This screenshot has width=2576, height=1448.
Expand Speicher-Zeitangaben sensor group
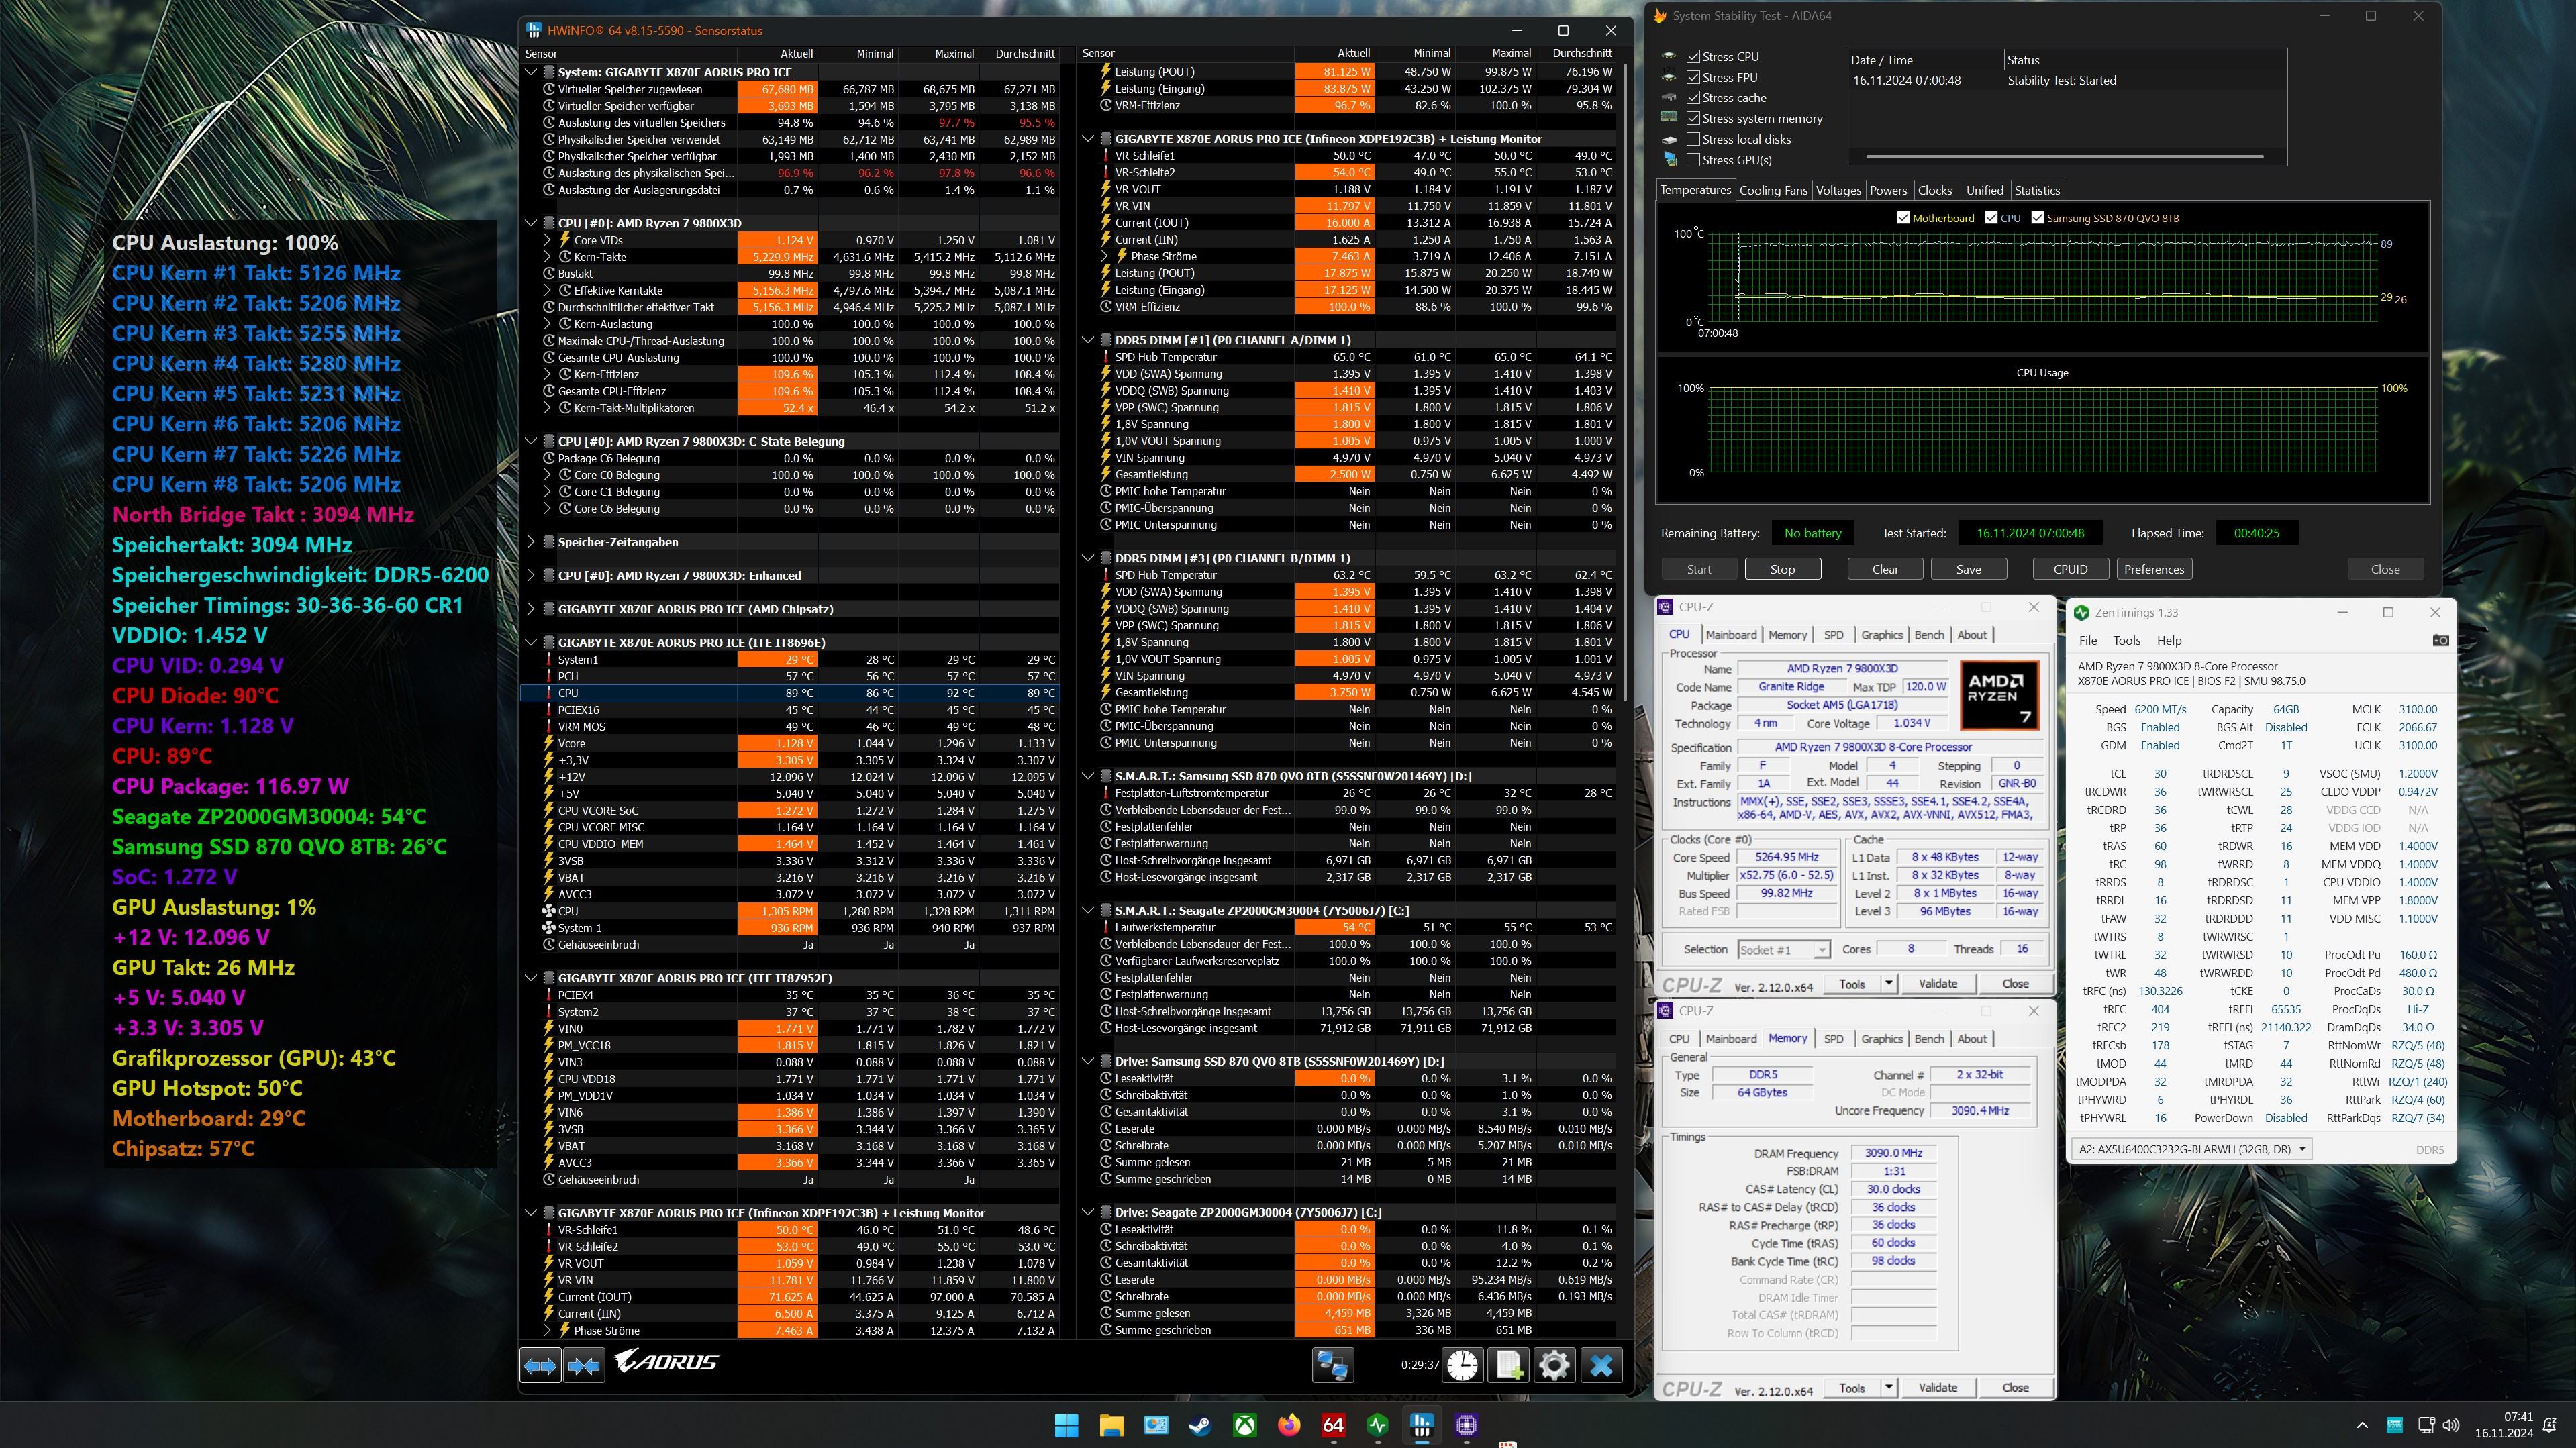[531, 542]
